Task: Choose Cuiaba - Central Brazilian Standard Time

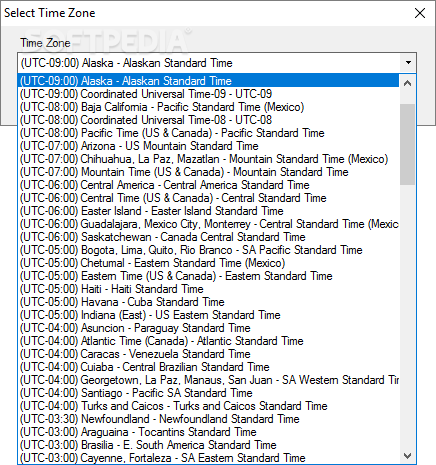Action: tap(209, 367)
